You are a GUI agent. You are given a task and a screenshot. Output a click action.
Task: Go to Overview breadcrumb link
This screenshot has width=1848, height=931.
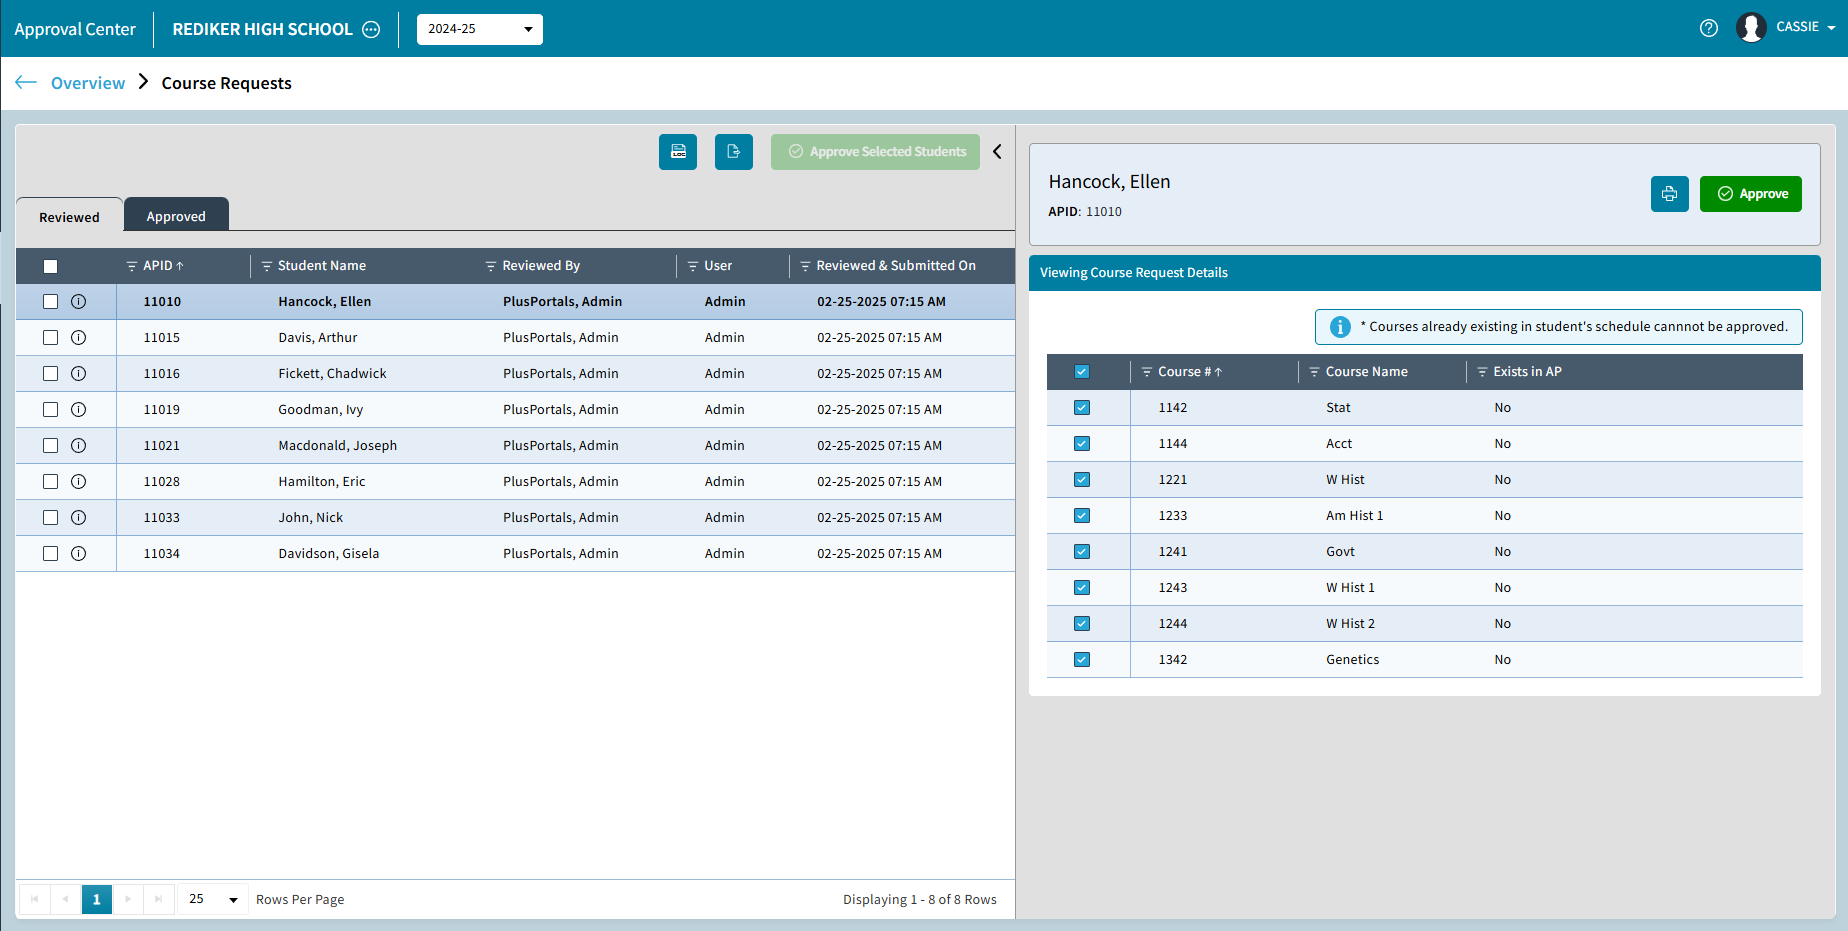click(88, 83)
